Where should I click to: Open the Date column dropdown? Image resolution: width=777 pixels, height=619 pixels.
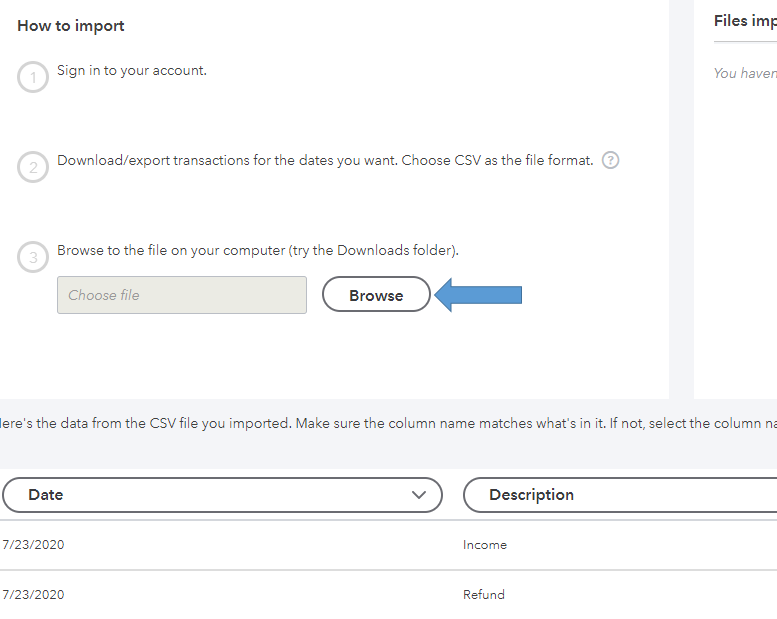click(222, 495)
